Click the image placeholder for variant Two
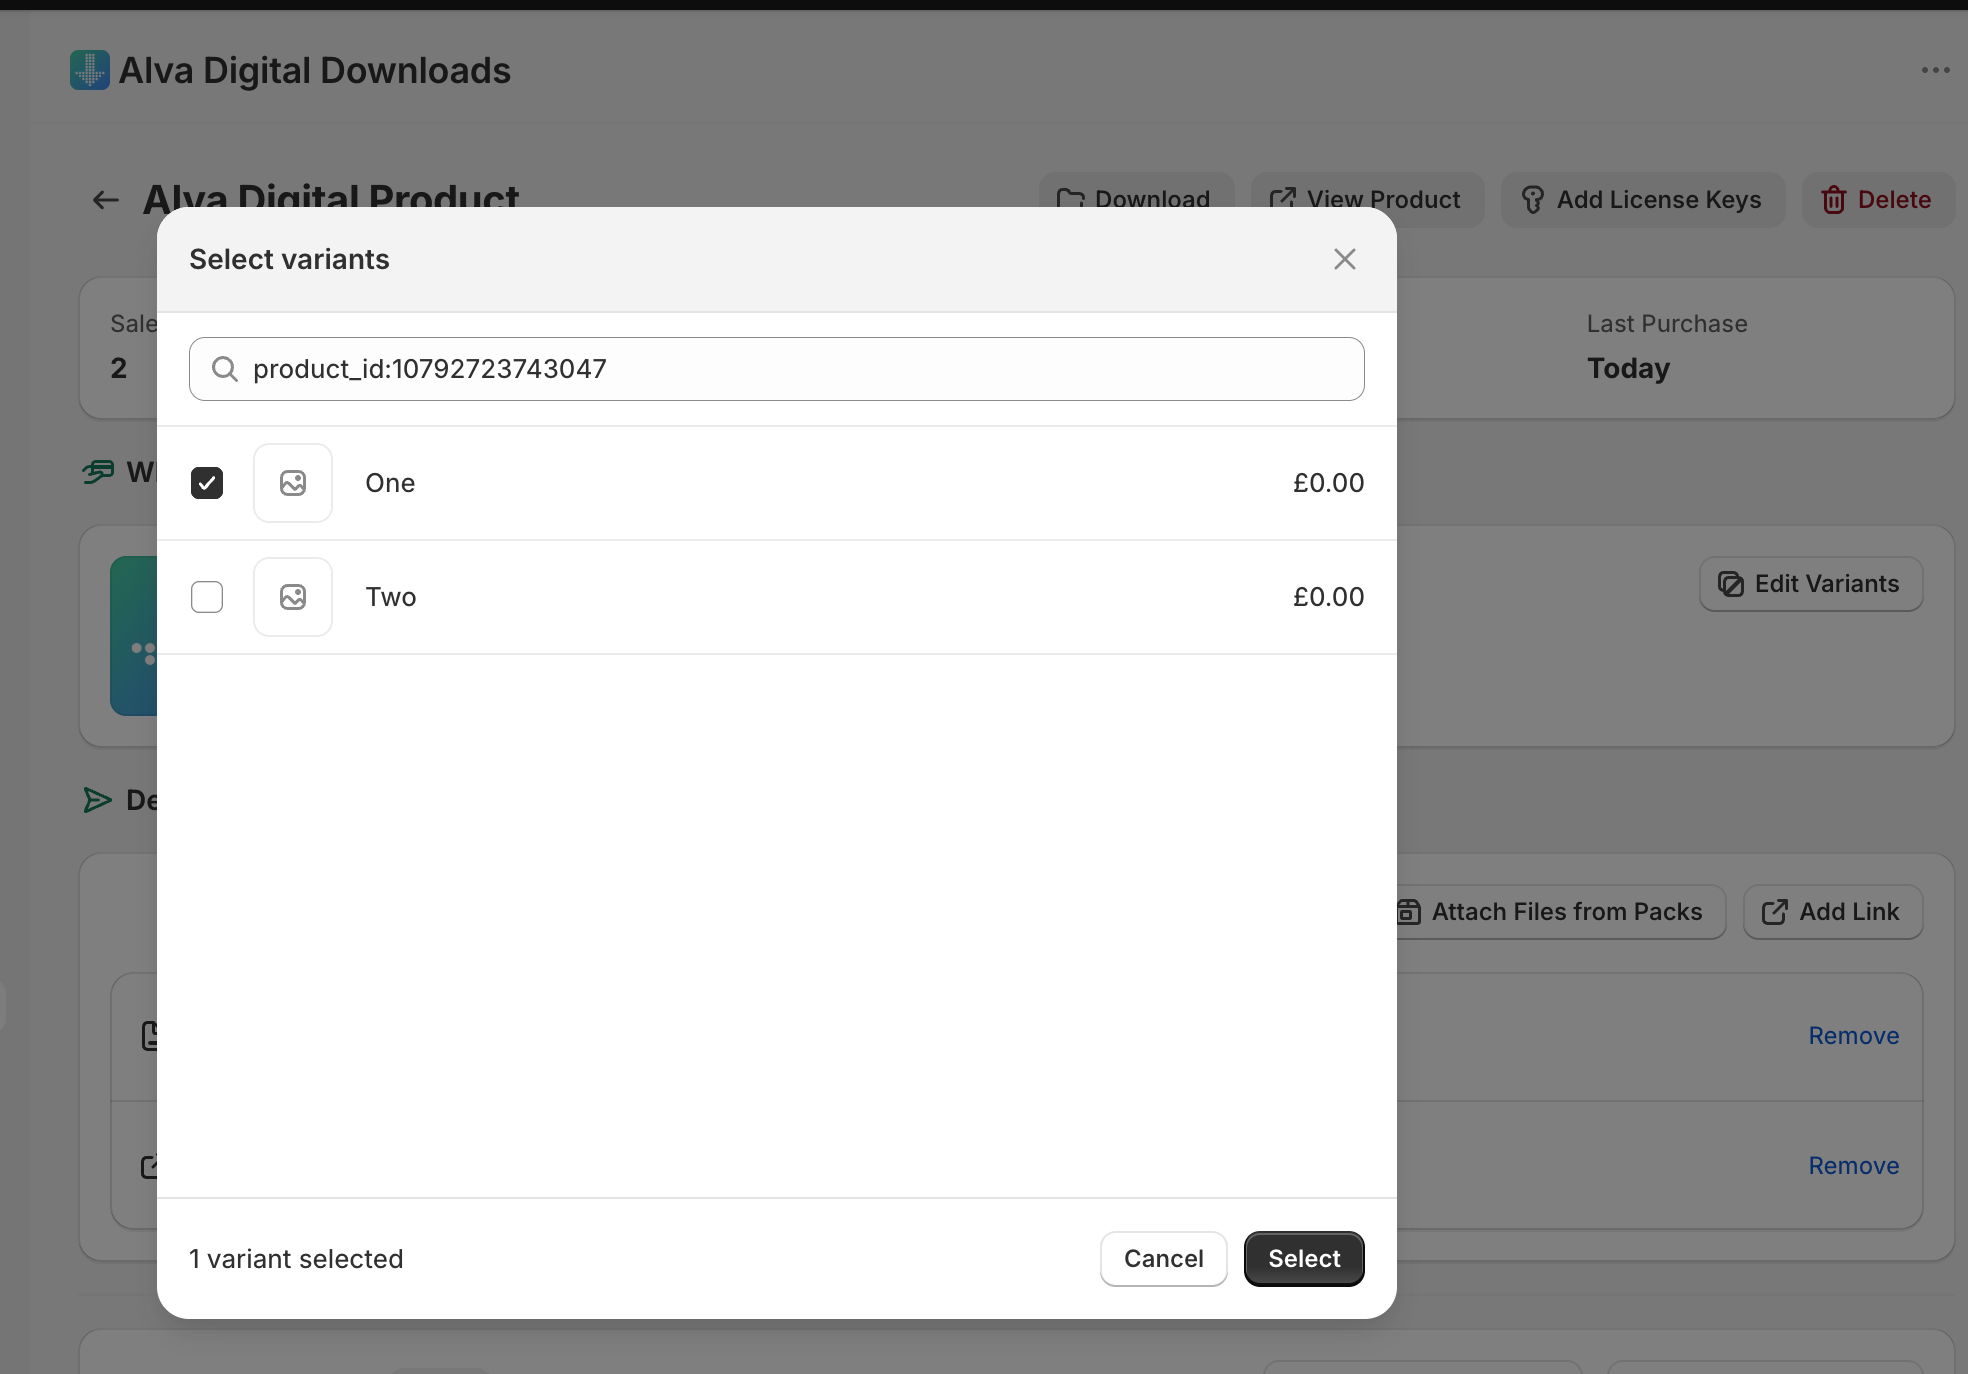Image resolution: width=1968 pixels, height=1374 pixels. click(x=293, y=597)
